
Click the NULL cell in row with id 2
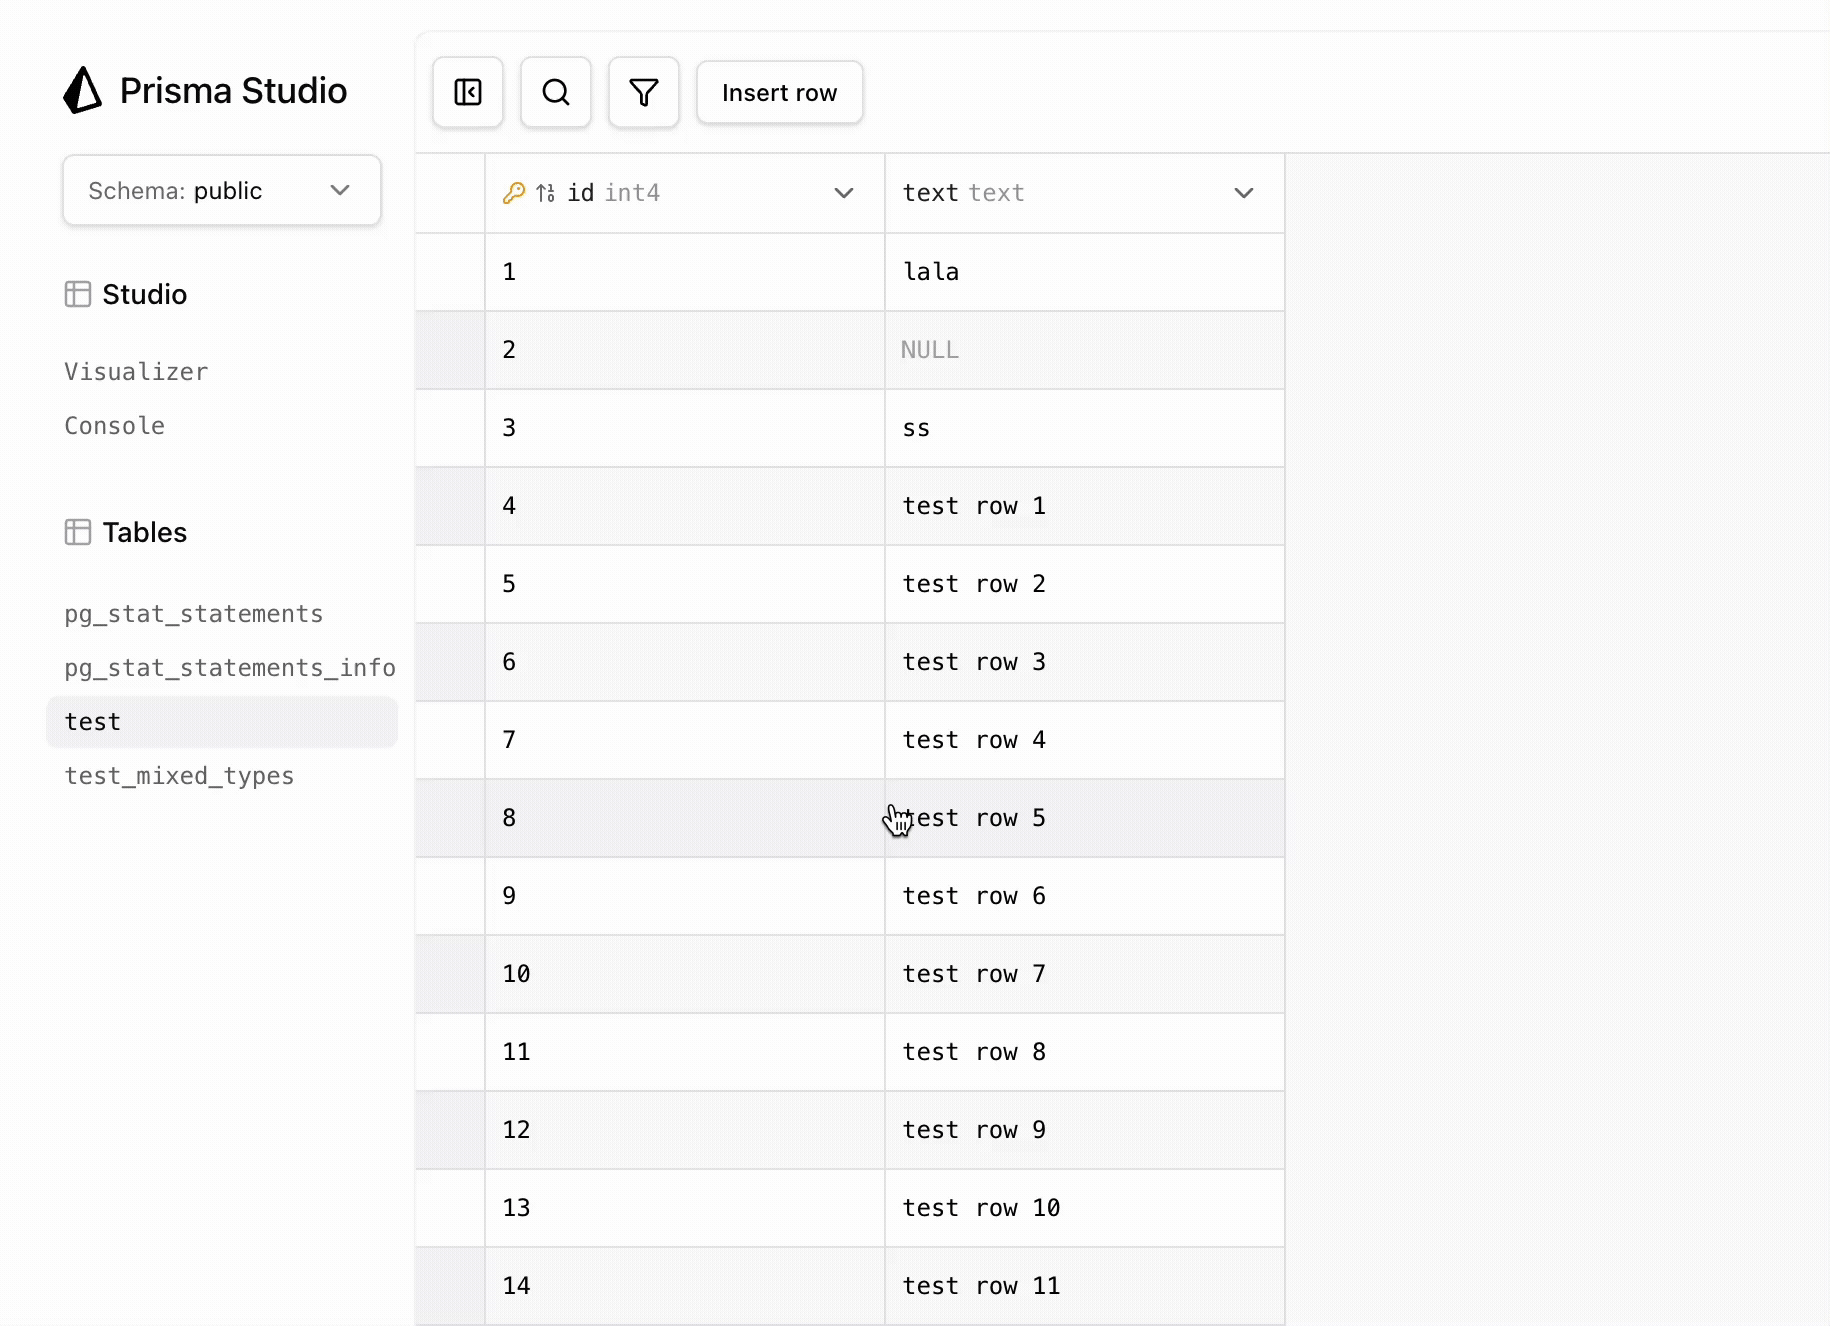(1084, 350)
